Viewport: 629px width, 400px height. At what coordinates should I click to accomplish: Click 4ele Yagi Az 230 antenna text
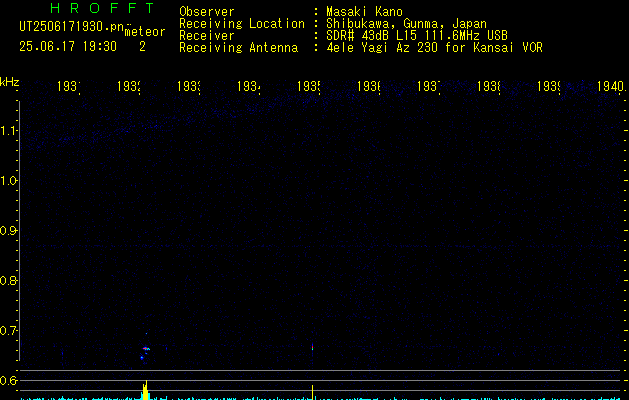(x=434, y=48)
